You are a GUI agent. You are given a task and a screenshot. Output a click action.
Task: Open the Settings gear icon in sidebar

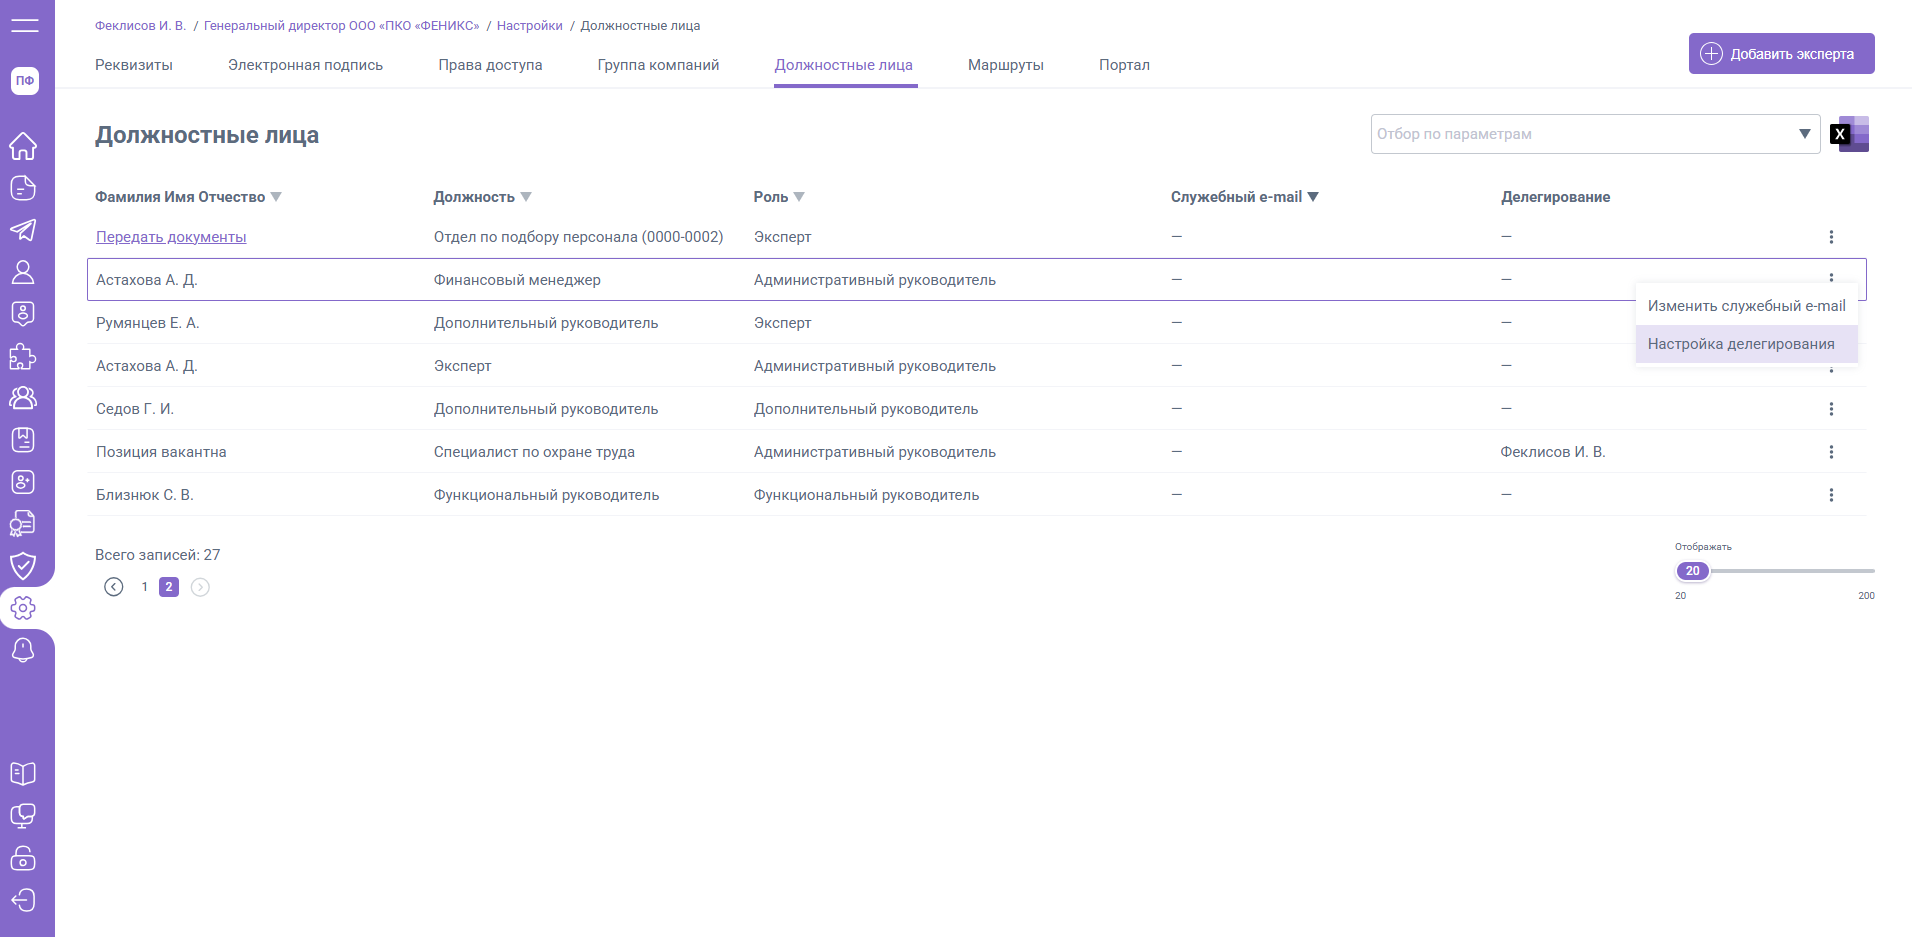(23, 608)
